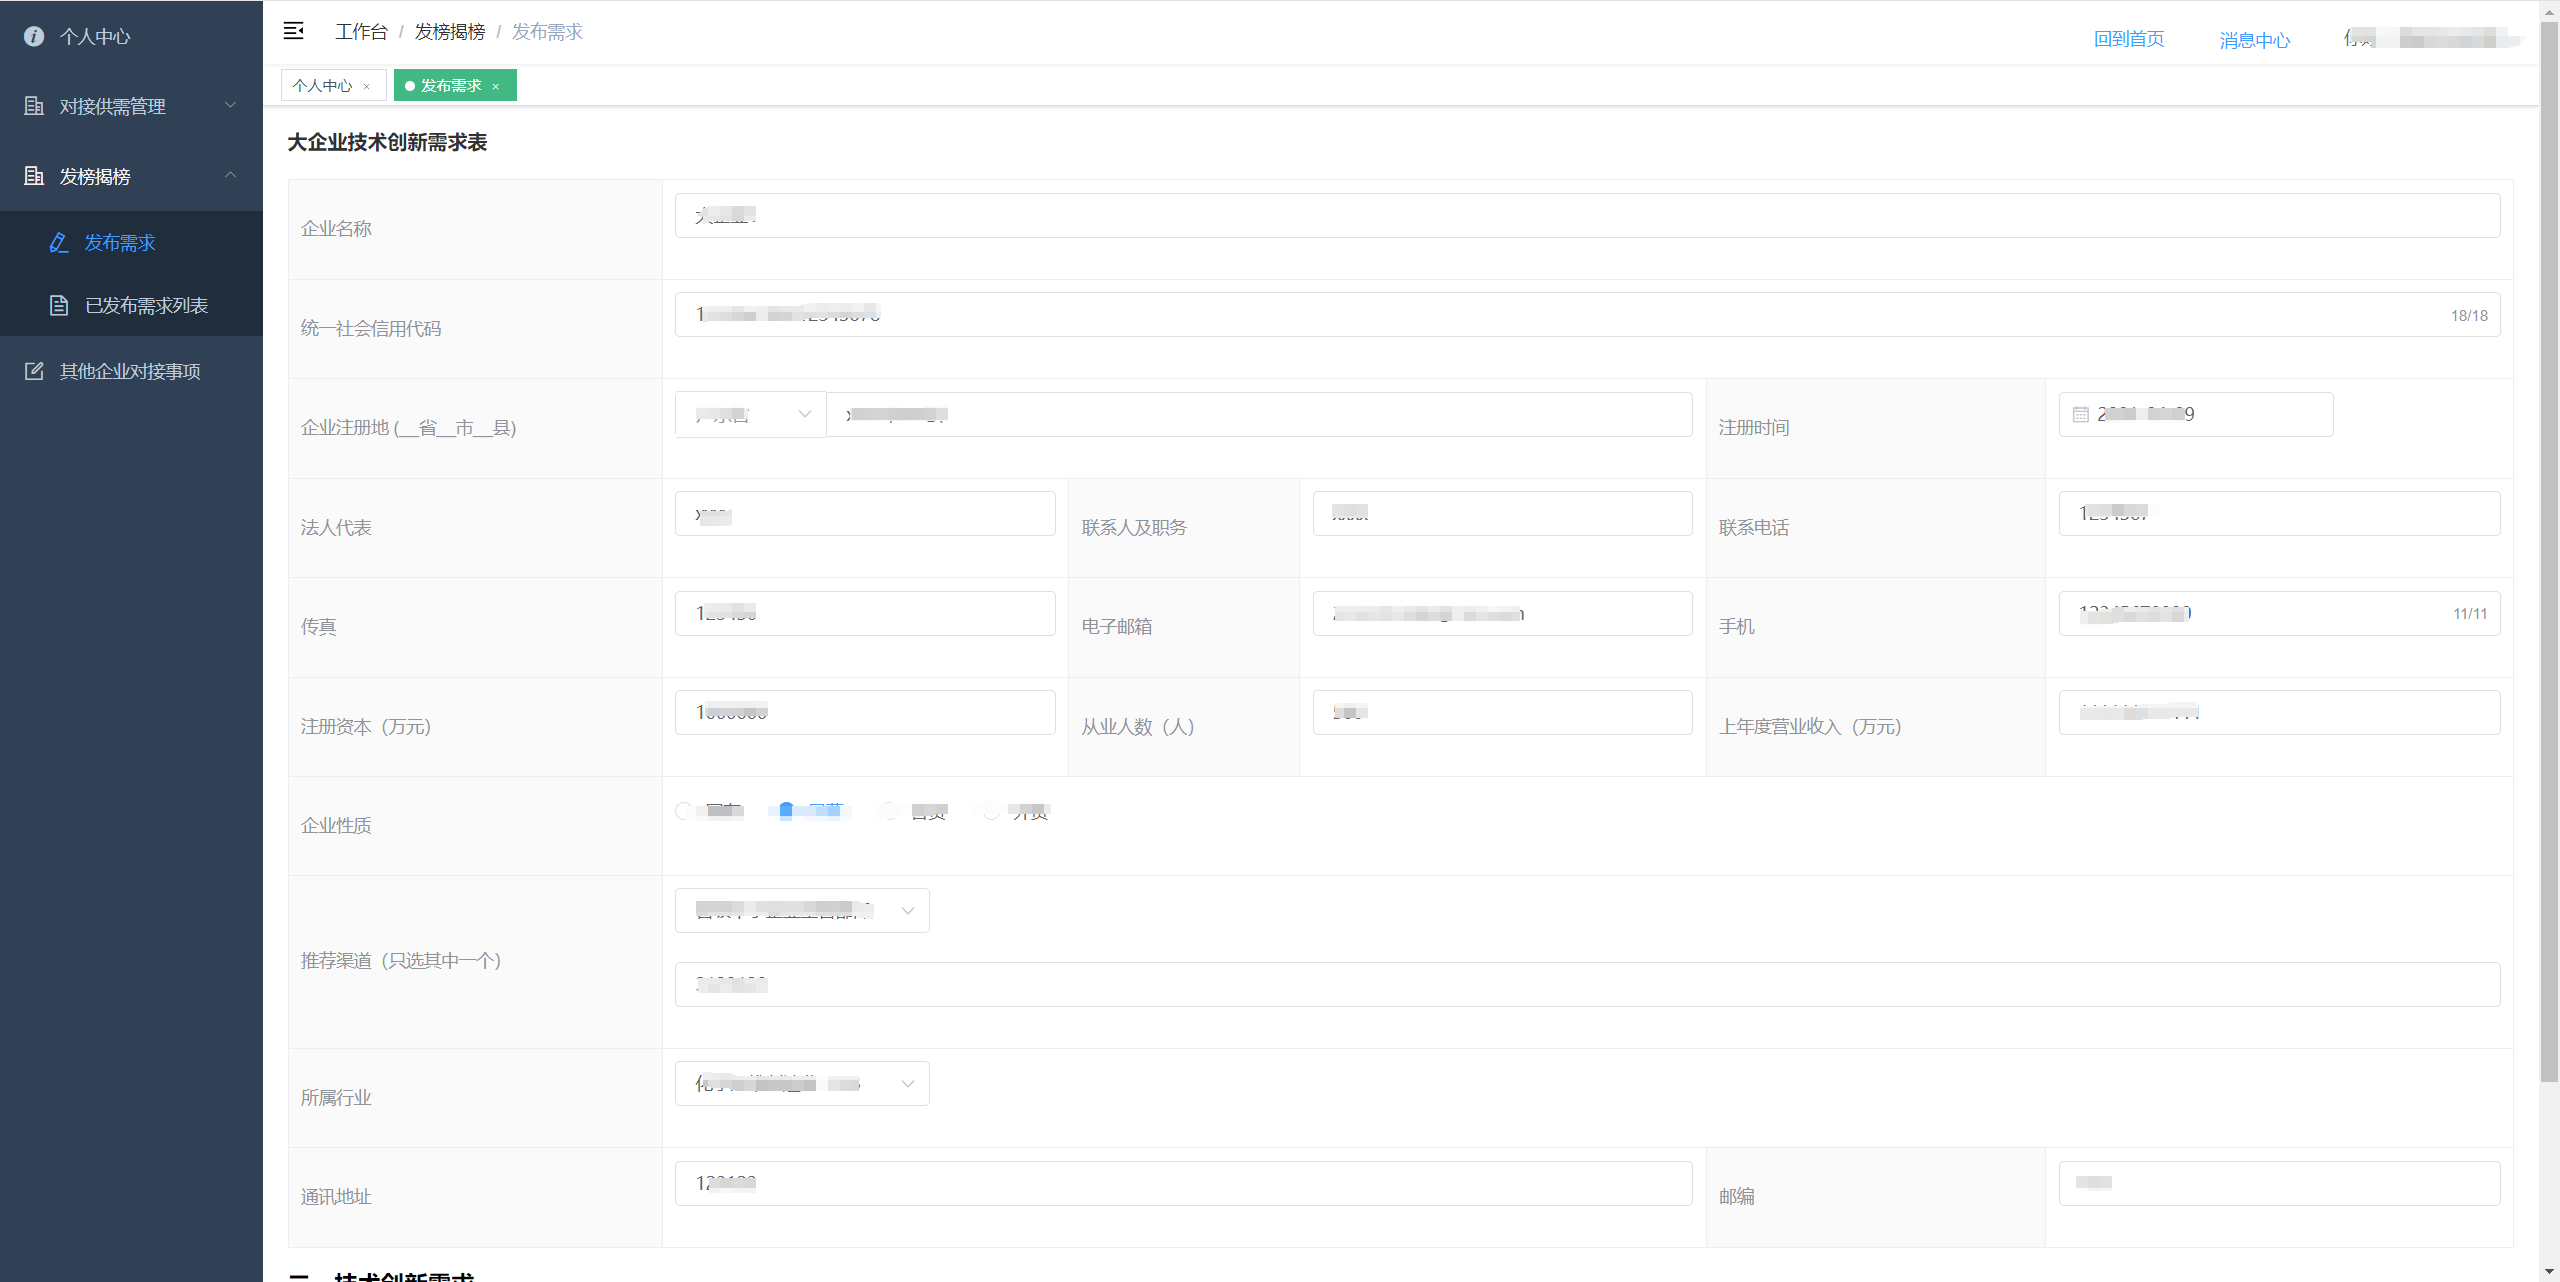Open the 注册时间 calendar icon
Image resolution: width=2560 pixels, height=1282 pixels.
2081,414
